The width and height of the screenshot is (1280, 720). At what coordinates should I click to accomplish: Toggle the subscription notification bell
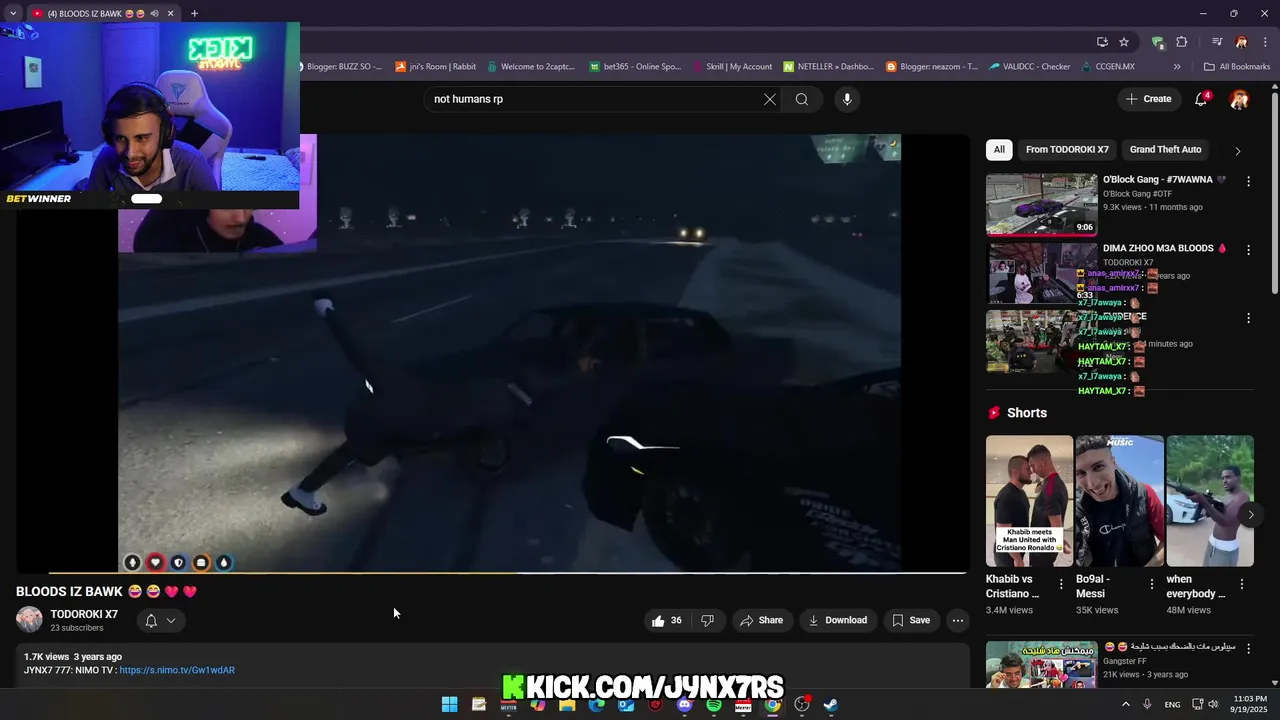(151, 621)
